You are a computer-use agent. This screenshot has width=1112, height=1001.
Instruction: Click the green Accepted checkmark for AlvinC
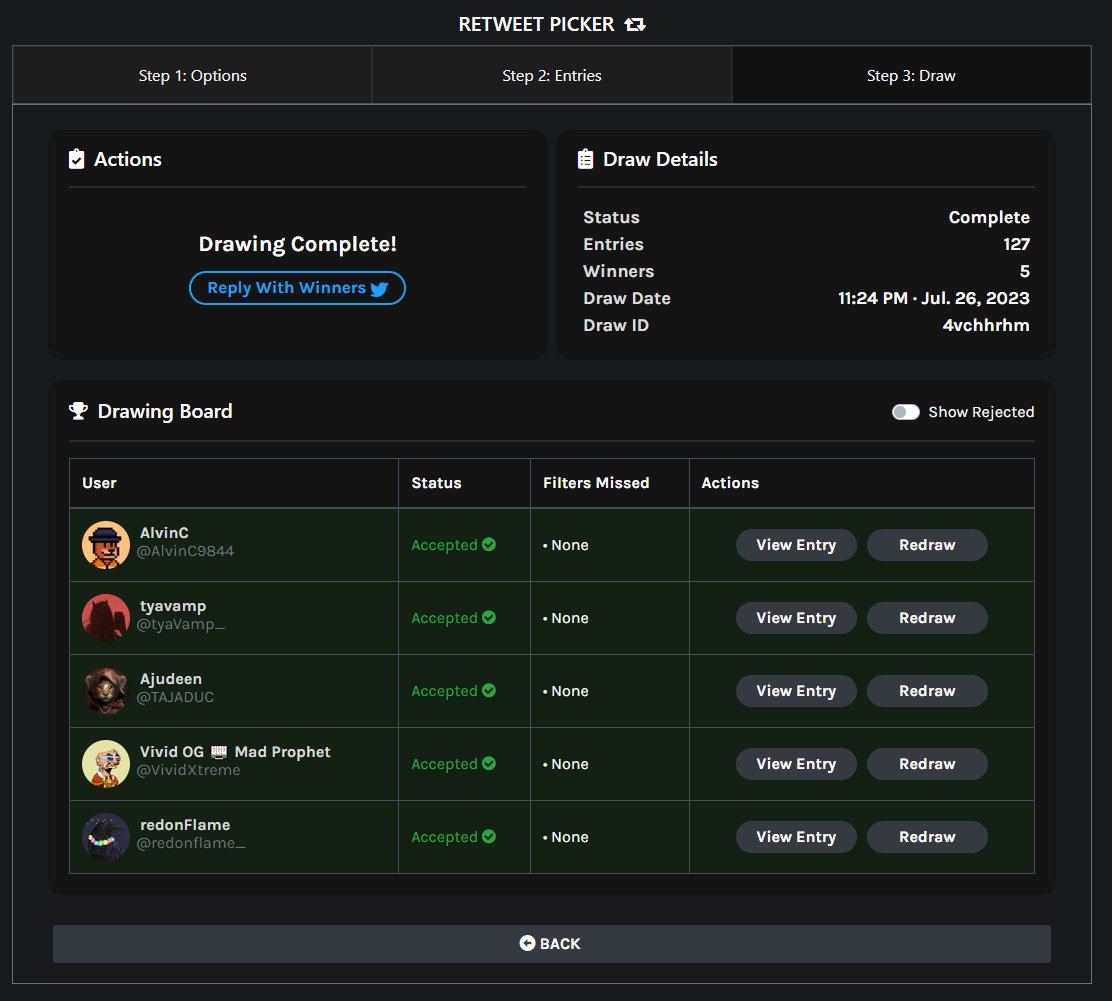click(488, 544)
